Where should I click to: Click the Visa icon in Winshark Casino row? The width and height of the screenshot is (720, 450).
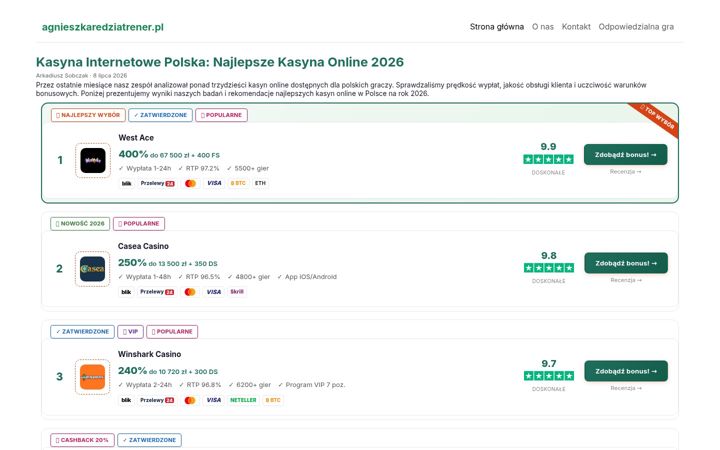tap(214, 400)
